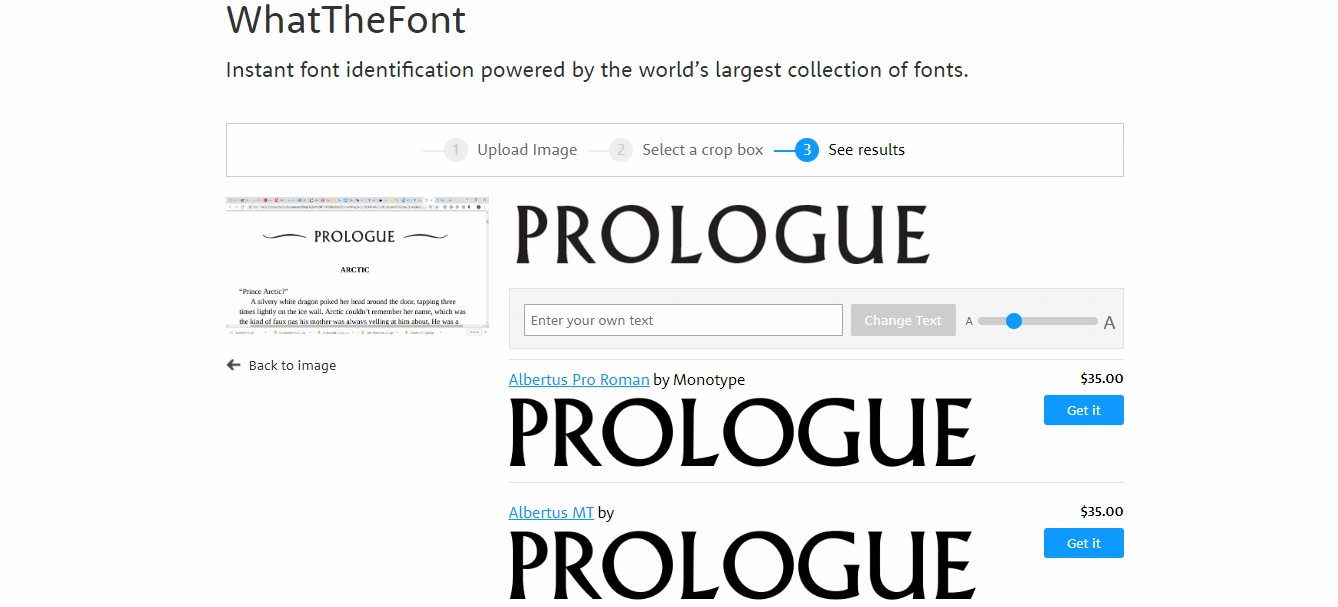This screenshot has width=1338, height=607.
Task: Click the large A right of the slider
Action: click(1109, 322)
